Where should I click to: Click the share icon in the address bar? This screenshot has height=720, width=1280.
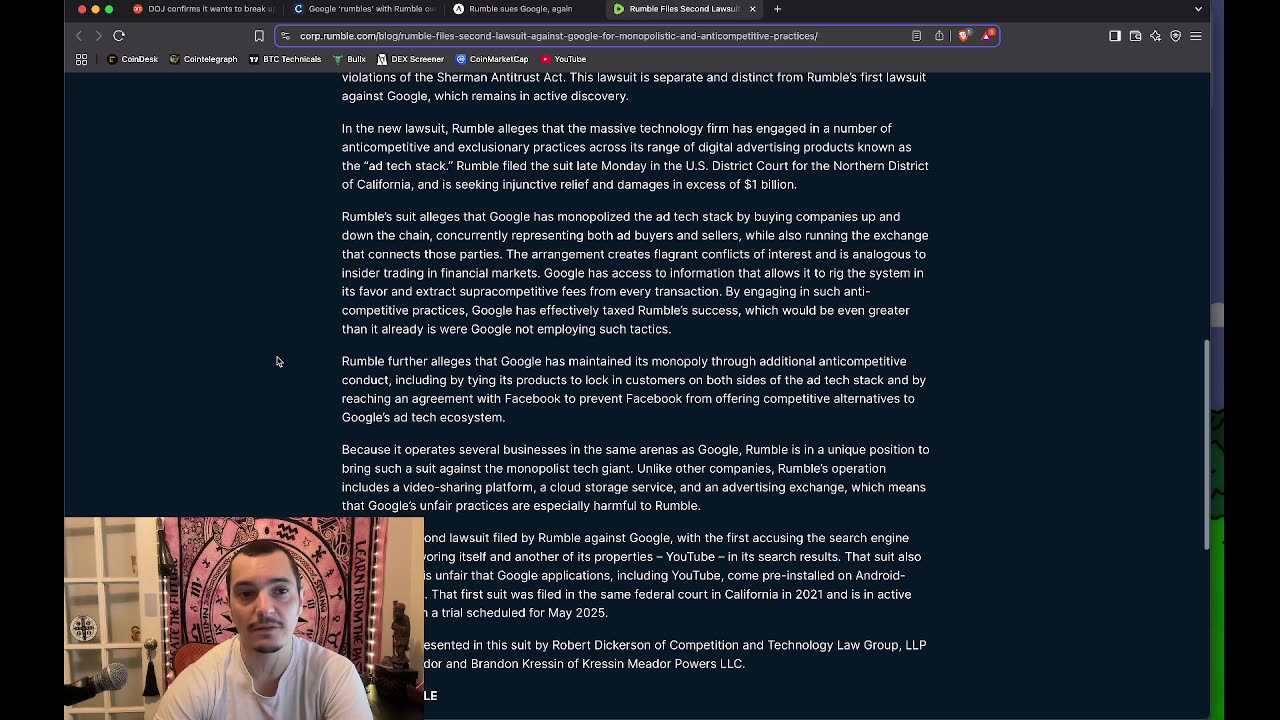pyautogui.click(x=939, y=36)
